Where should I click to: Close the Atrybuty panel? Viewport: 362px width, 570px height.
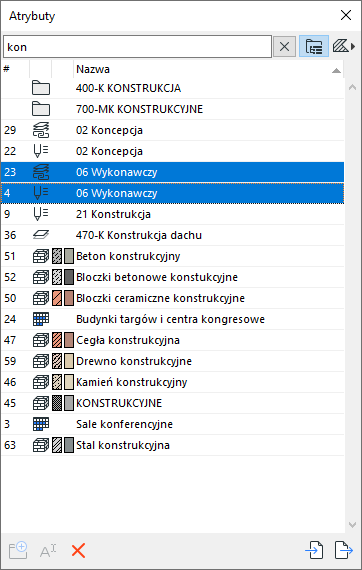coord(346,15)
